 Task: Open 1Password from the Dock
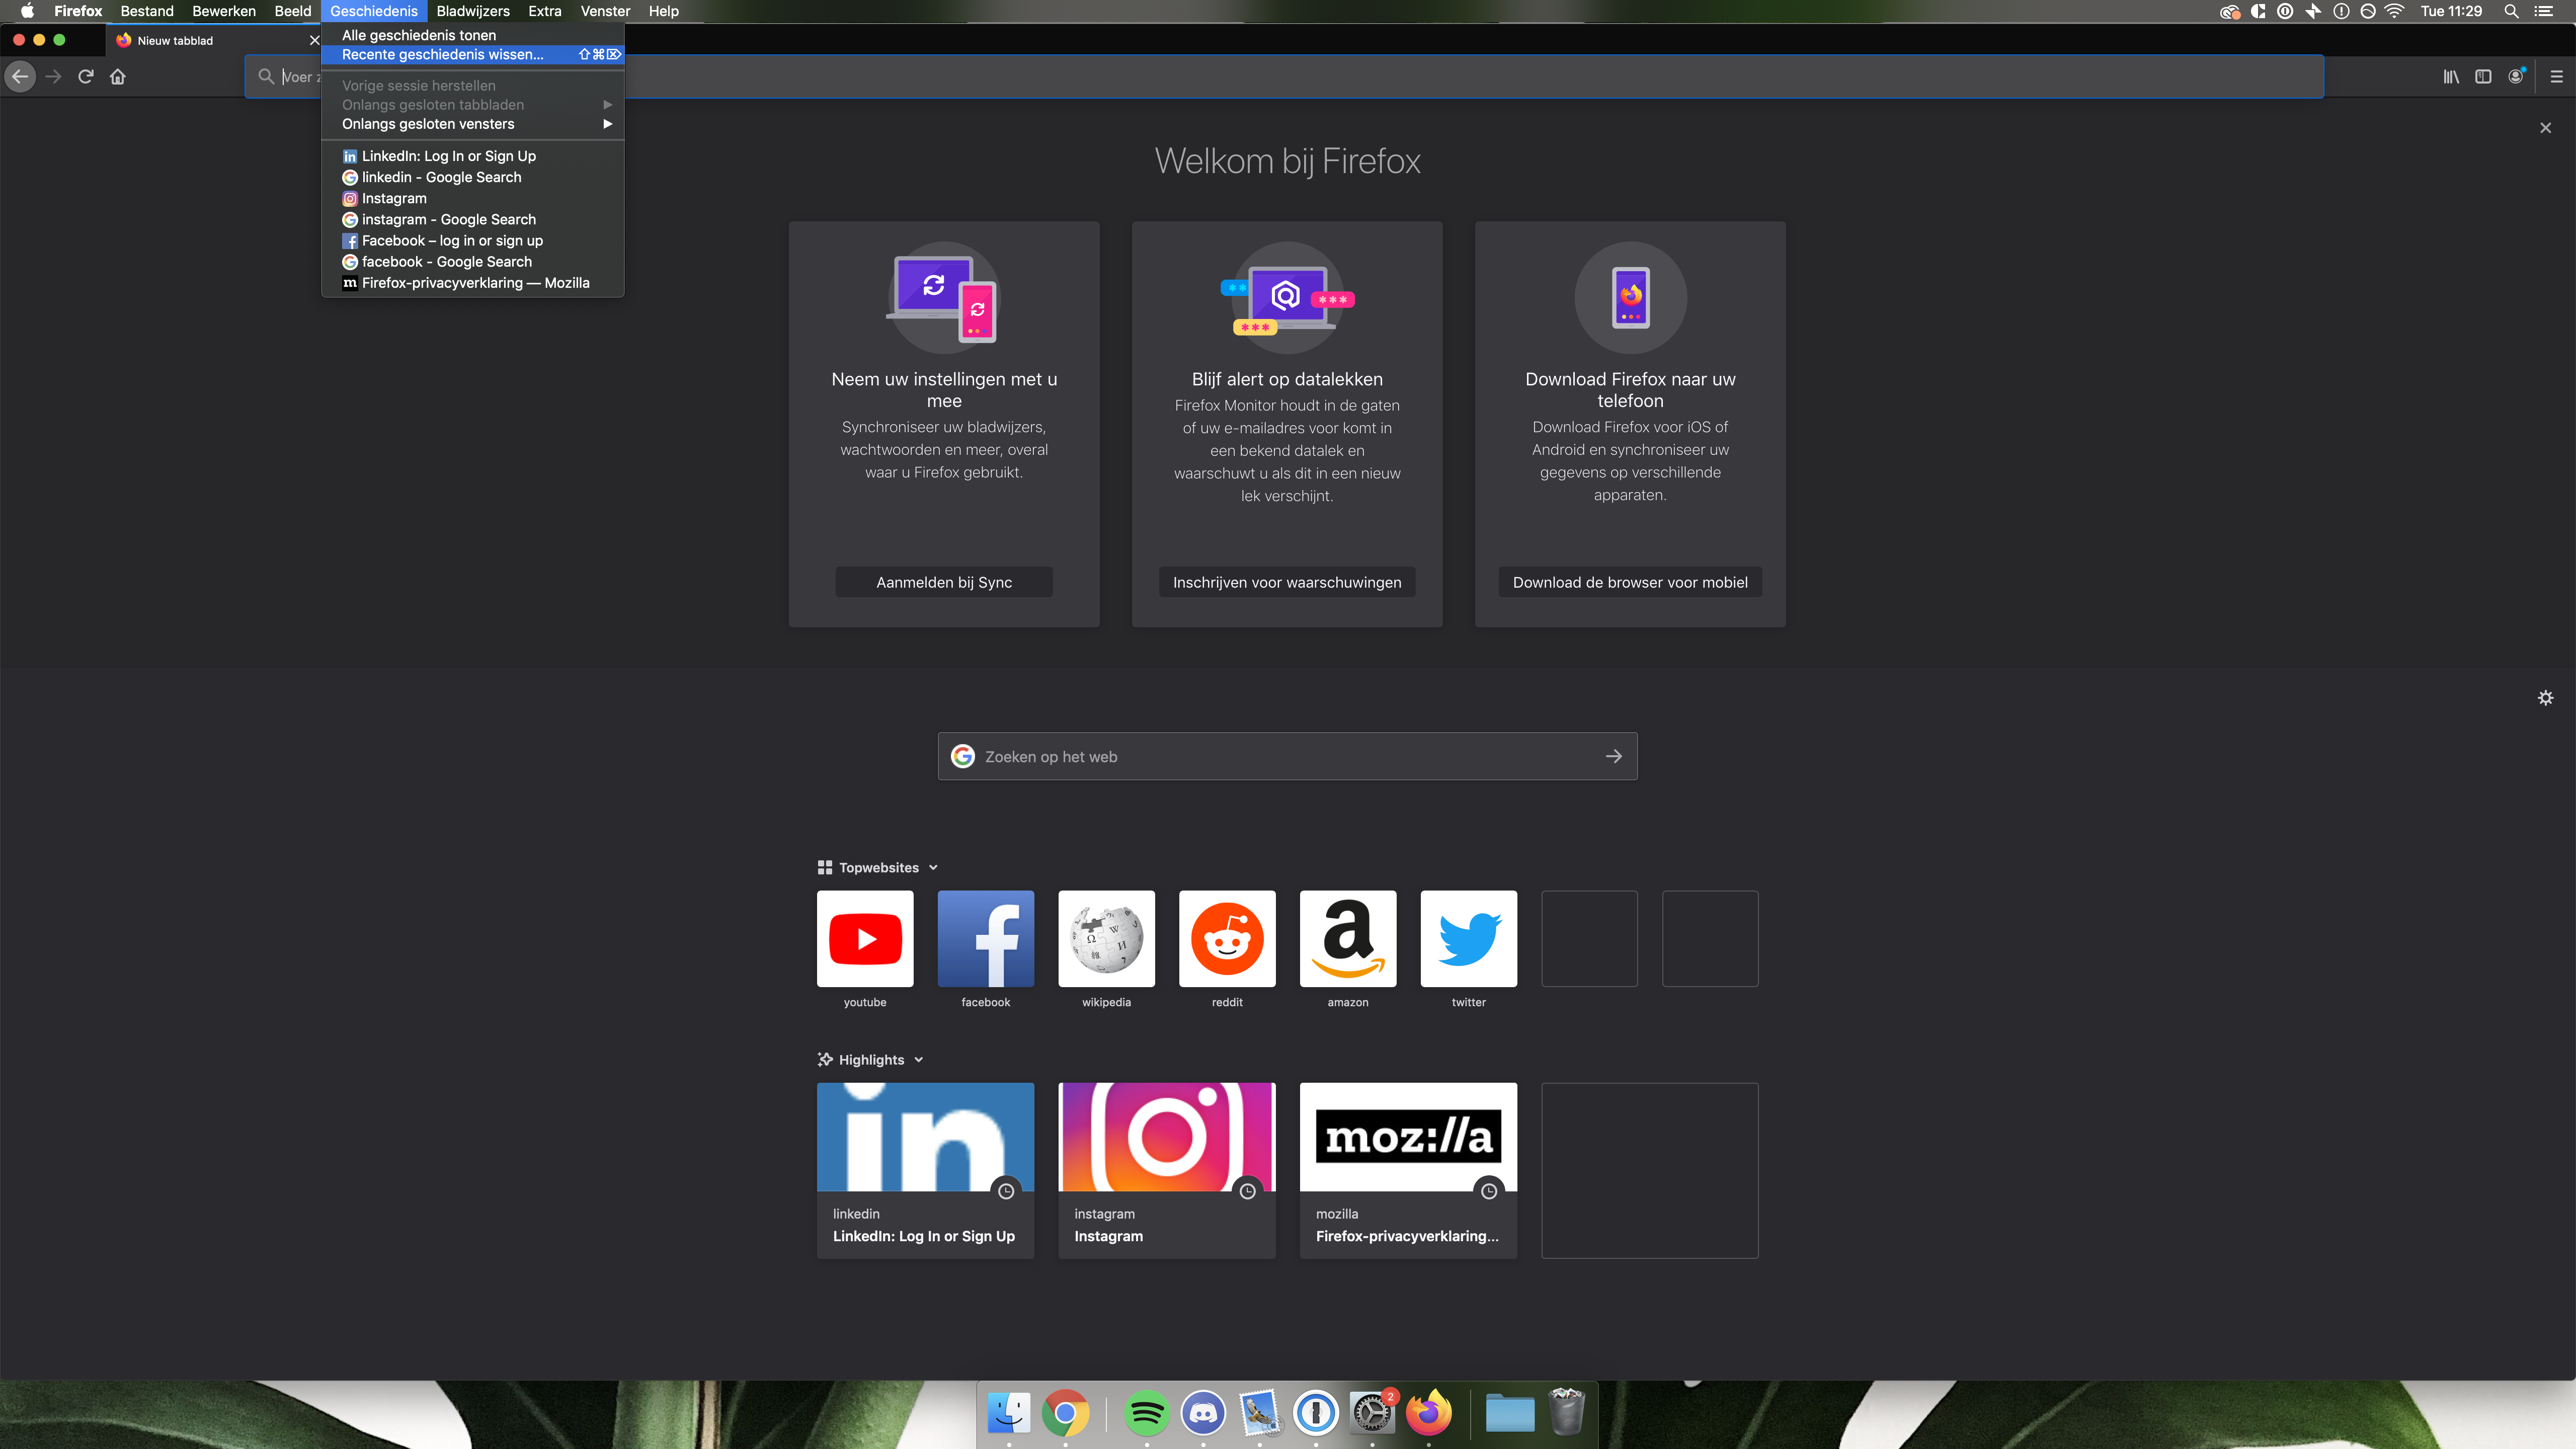coord(1316,1413)
